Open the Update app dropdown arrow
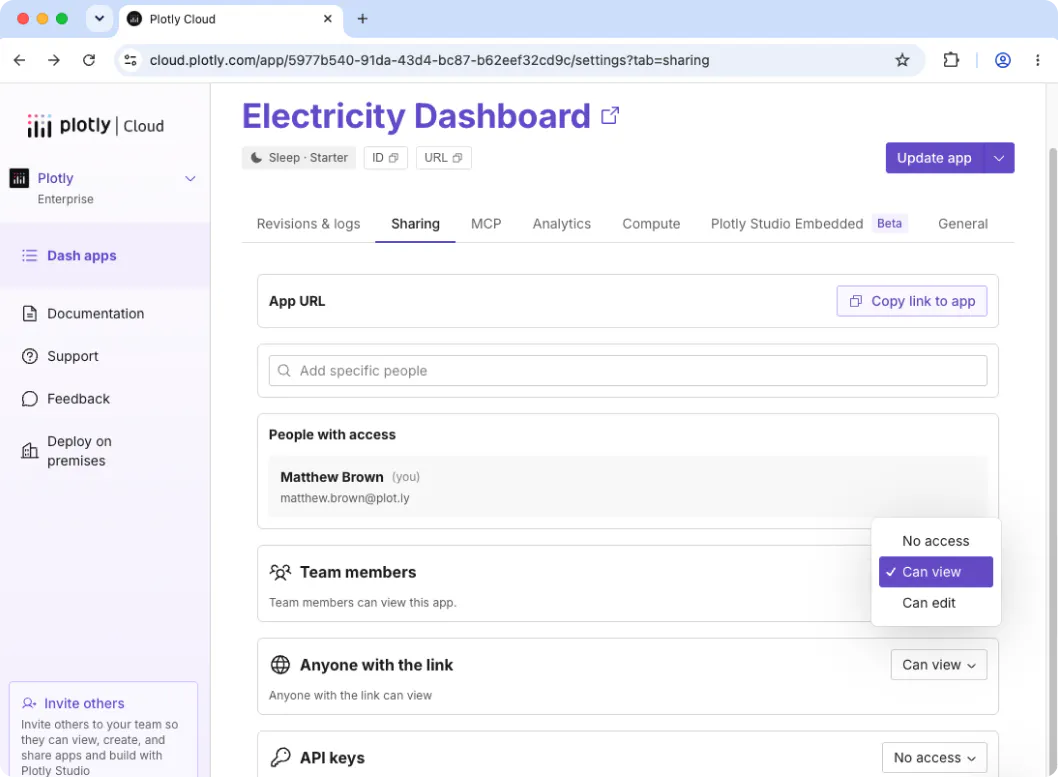1058x777 pixels. (x=999, y=158)
